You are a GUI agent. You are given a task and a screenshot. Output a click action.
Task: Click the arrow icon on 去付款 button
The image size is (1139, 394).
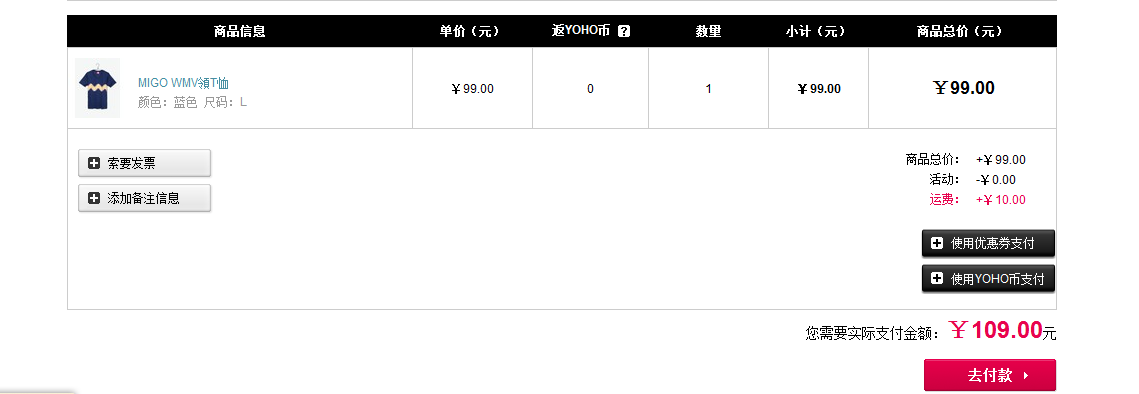click(1026, 376)
